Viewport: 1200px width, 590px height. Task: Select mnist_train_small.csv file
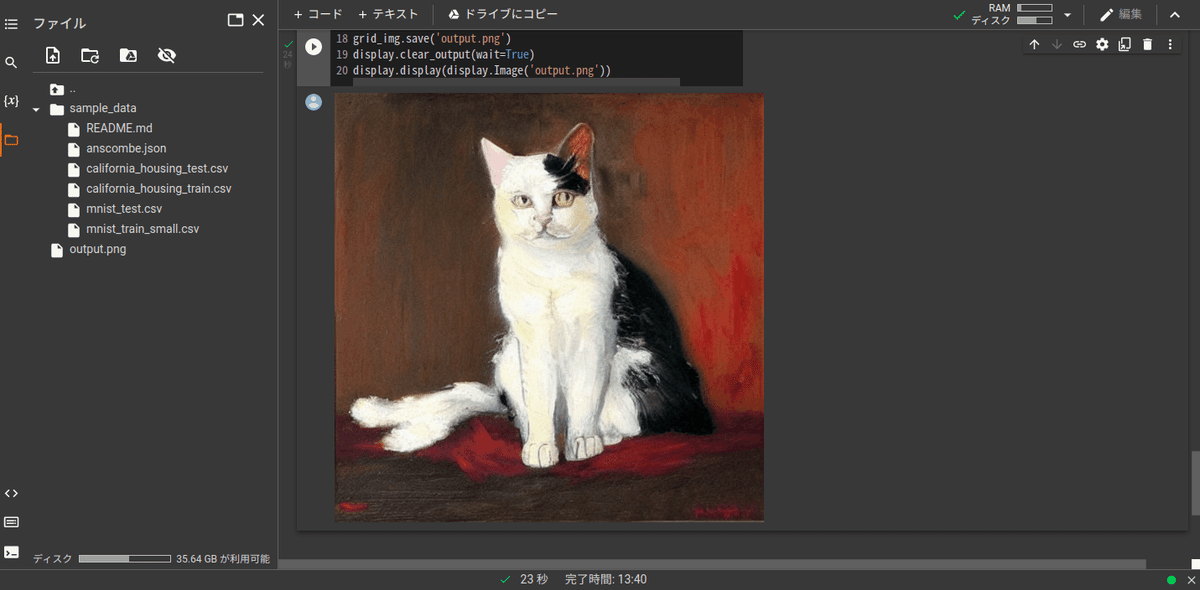142,229
